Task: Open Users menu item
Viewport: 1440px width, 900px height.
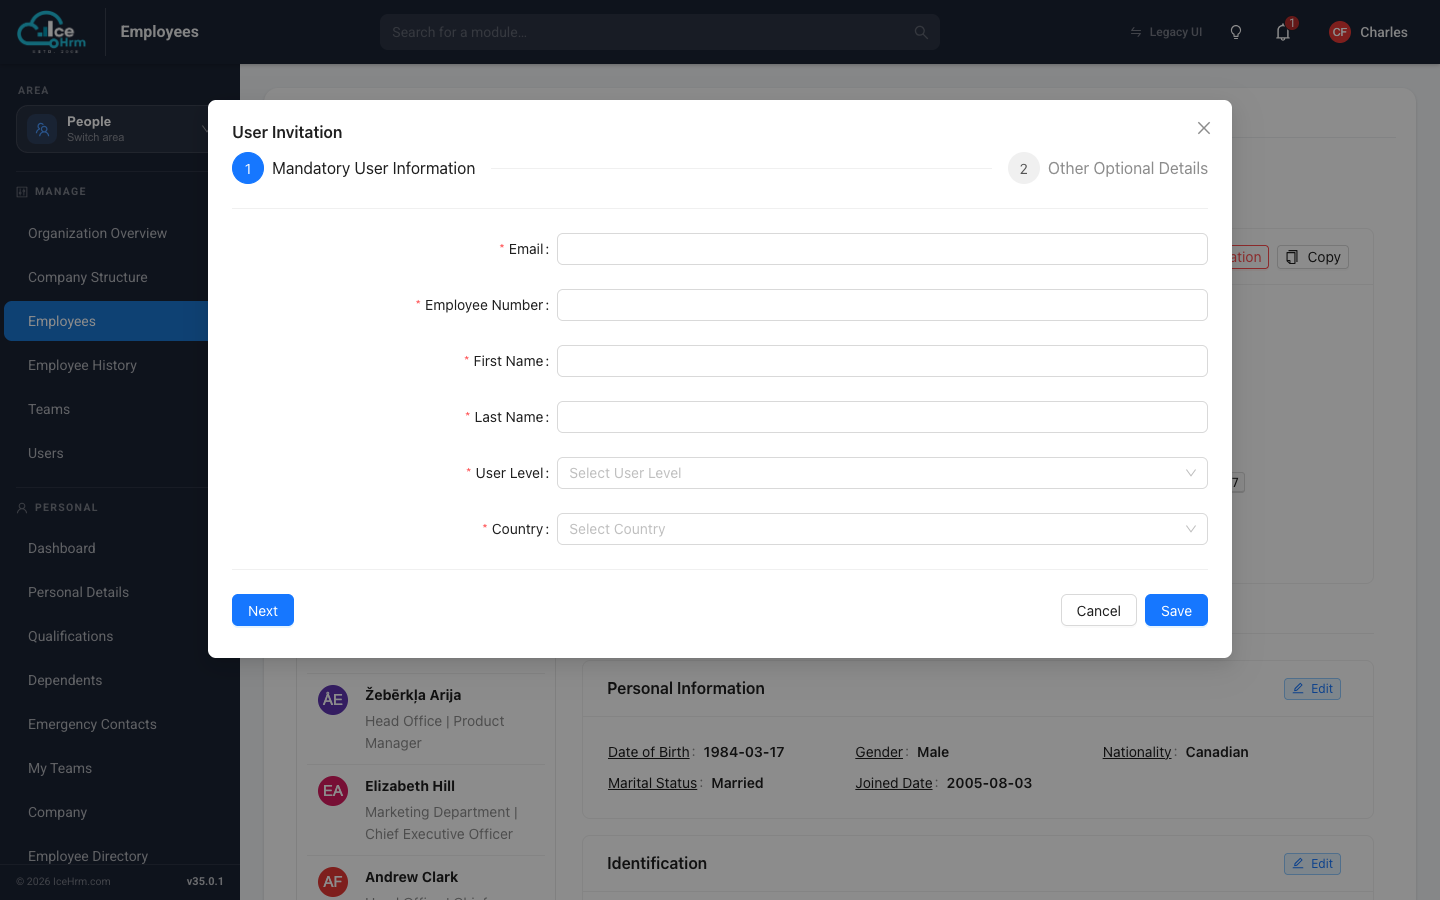Action: coord(46,453)
